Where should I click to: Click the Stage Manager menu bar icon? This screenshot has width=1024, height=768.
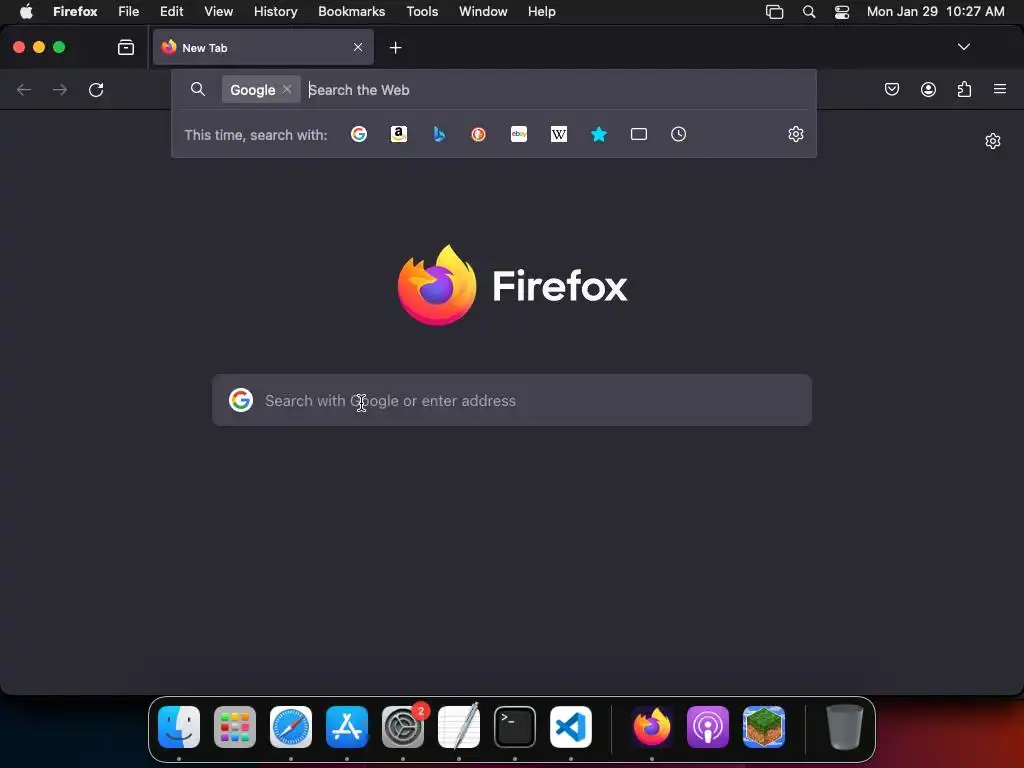click(774, 12)
